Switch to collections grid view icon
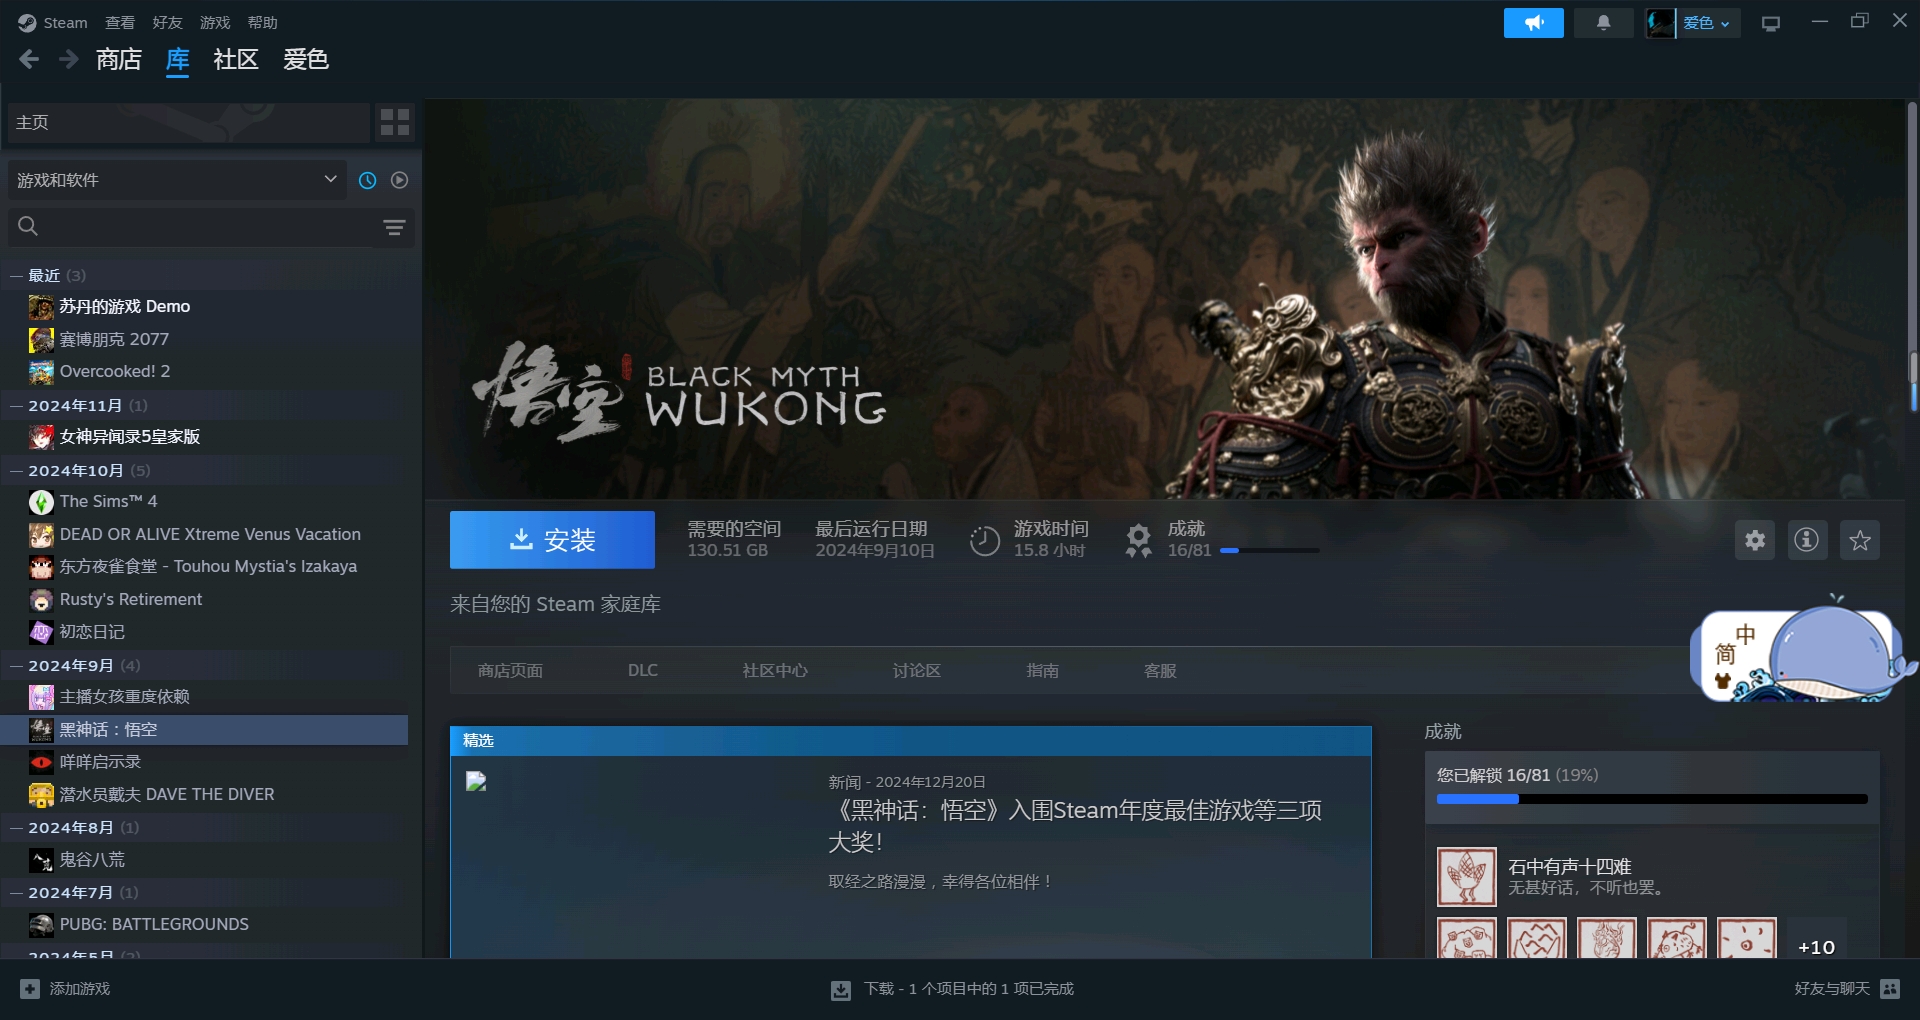Image resolution: width=1920 pixels, height=1020 pixels. point(395,122)
